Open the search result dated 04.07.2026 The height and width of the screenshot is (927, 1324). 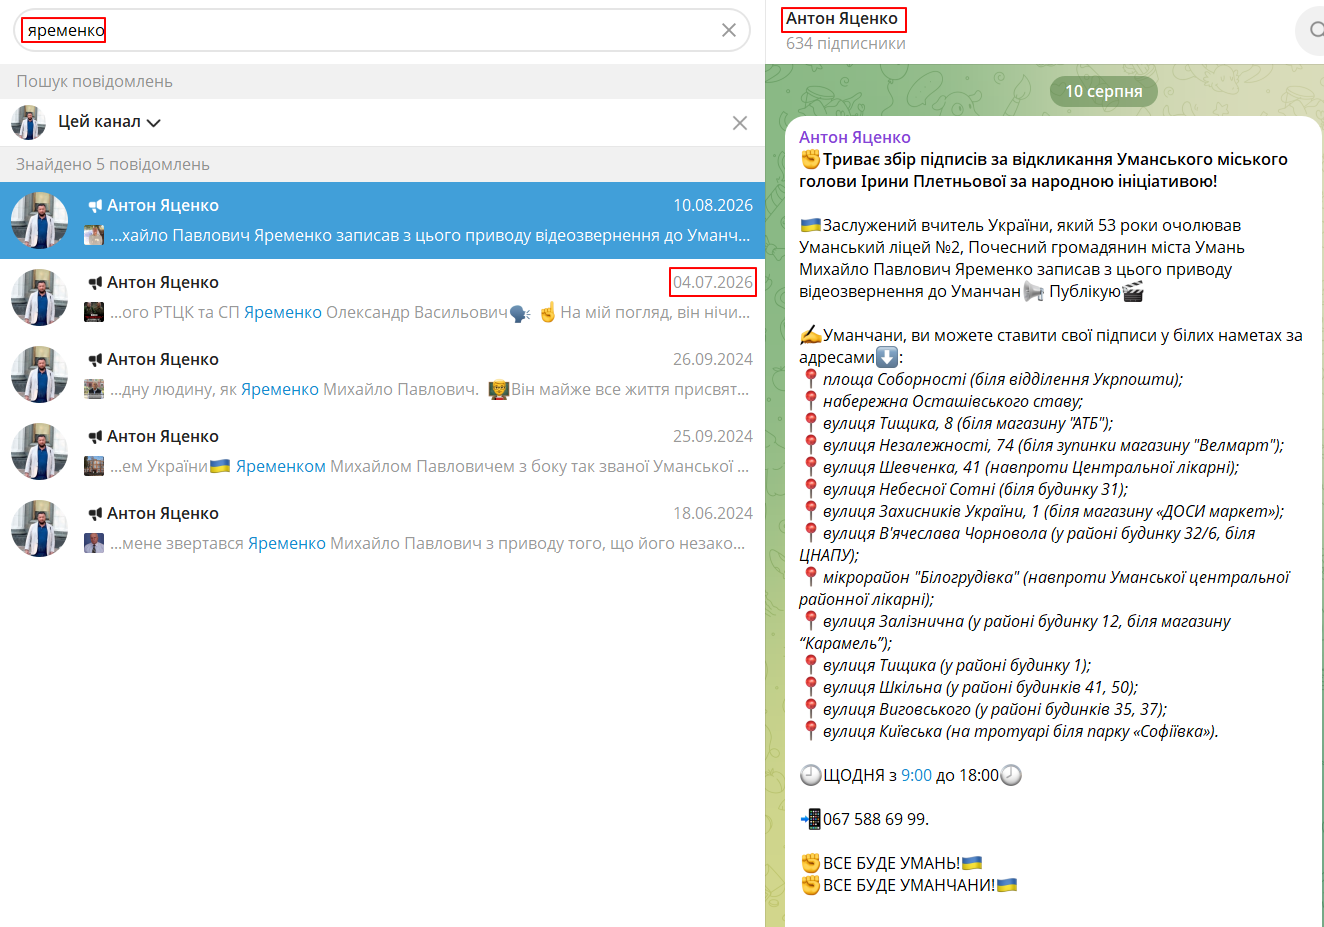pyautogui.click(x=382, y=297)
